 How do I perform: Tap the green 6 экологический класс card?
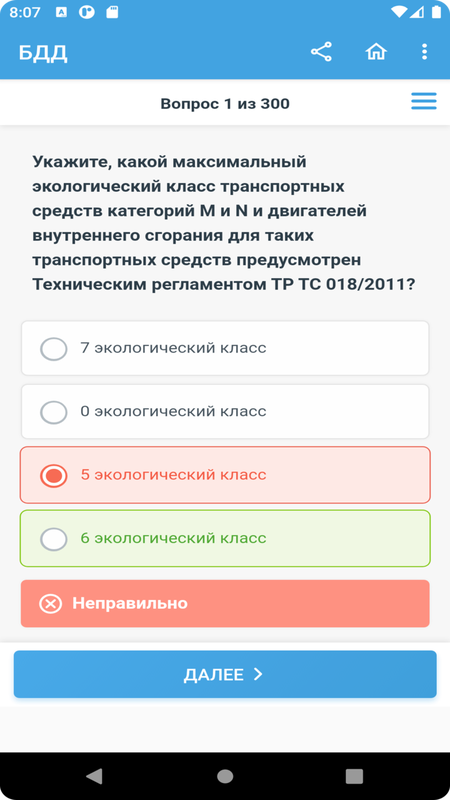tap(225, 538)
